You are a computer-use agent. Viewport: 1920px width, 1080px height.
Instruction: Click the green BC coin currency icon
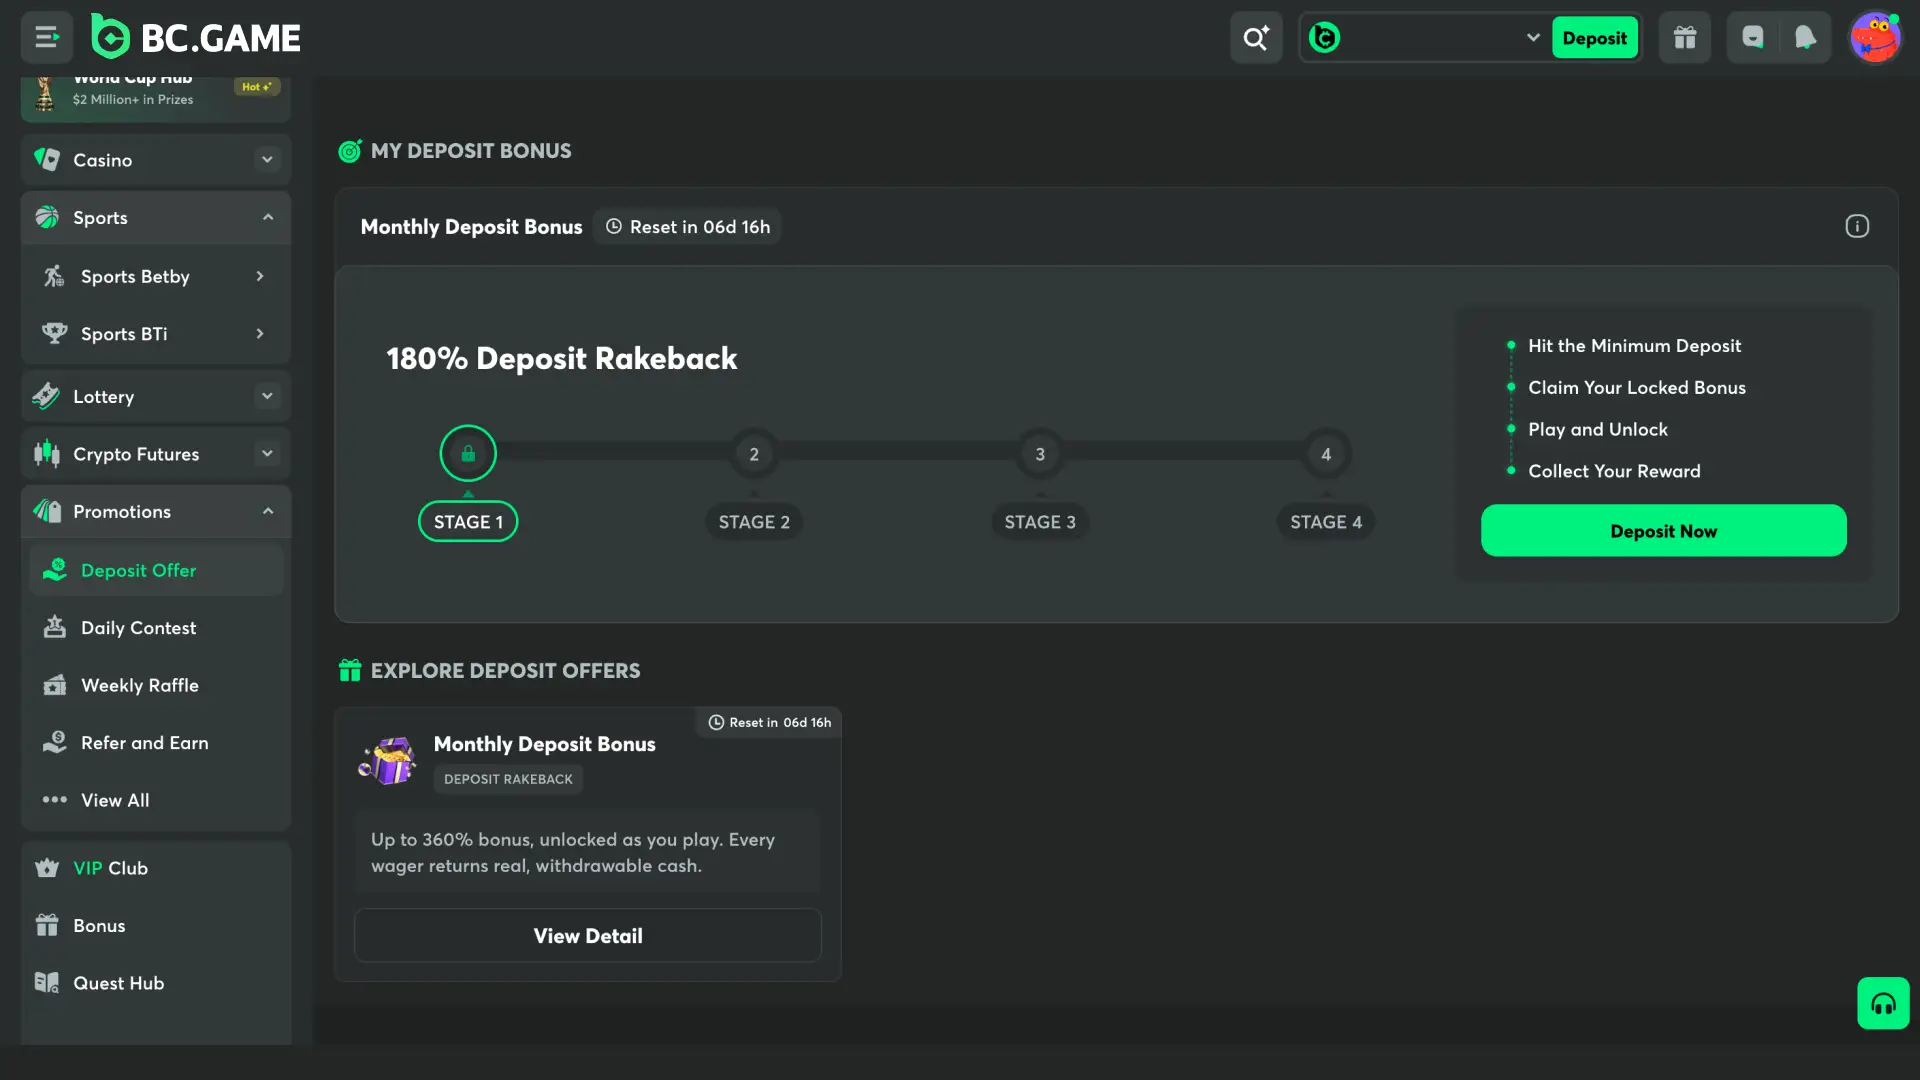(1324, 38)
